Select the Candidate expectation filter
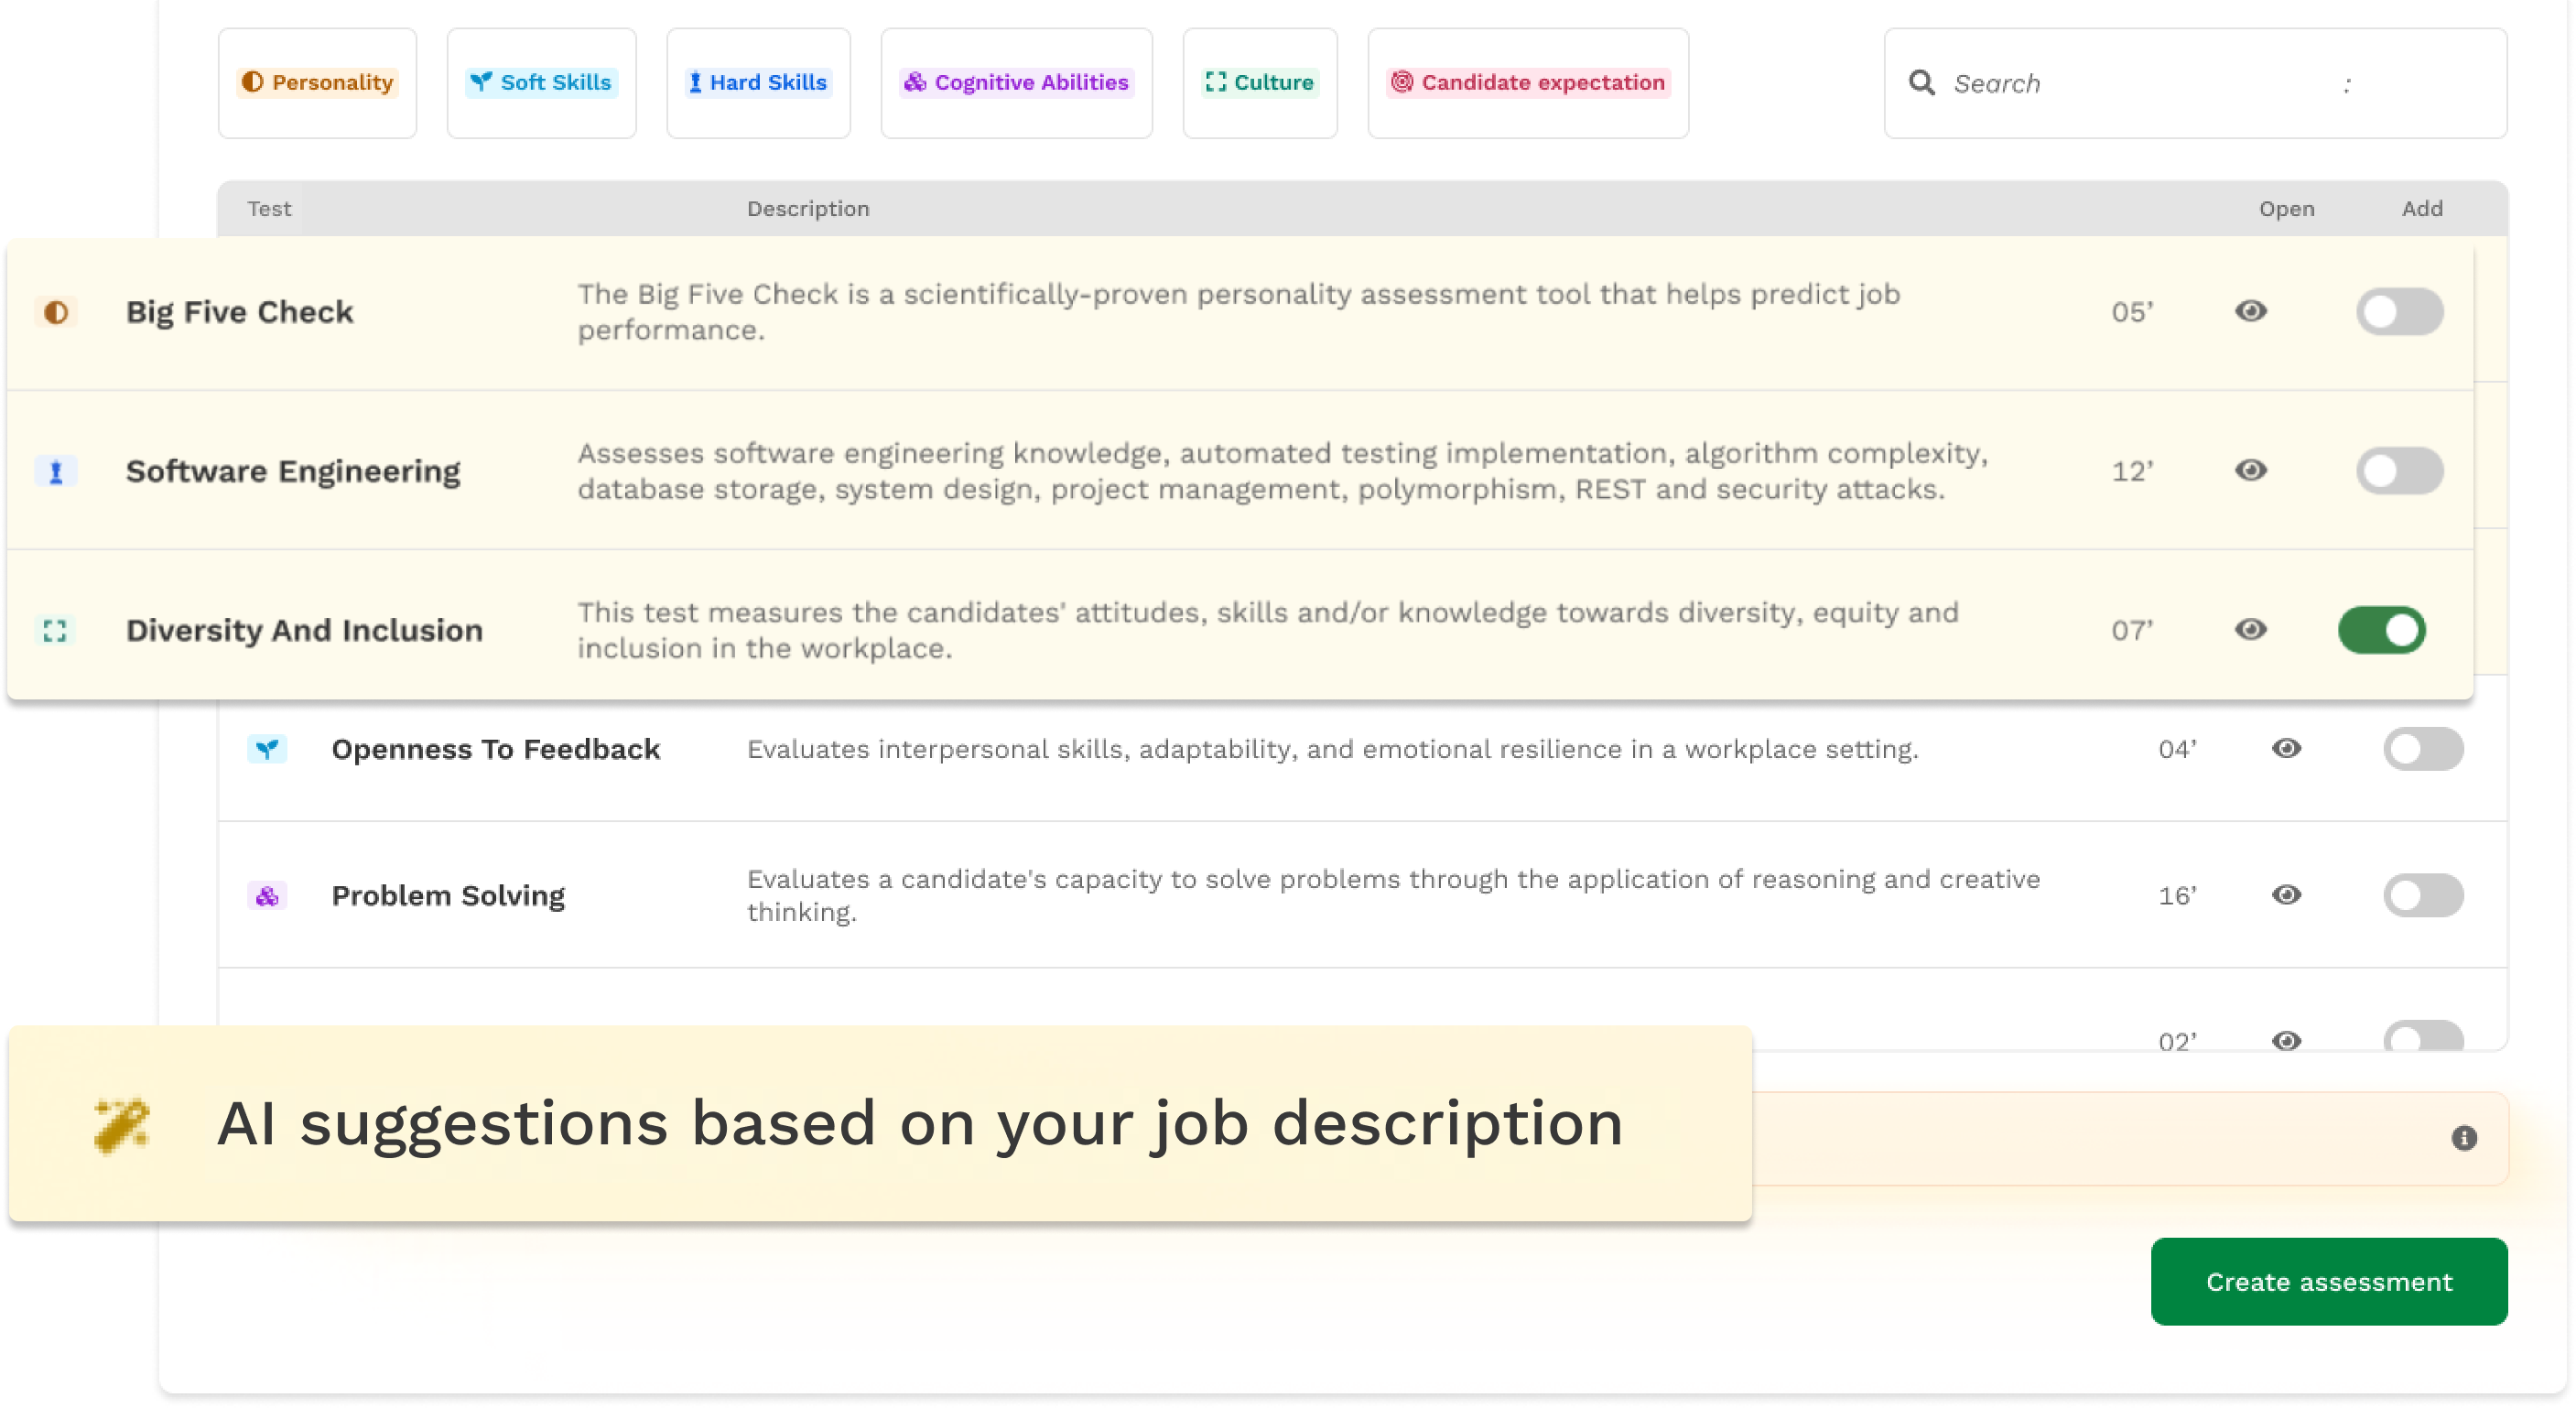Viewport: 2576px width, 1408px height. 1527,83
